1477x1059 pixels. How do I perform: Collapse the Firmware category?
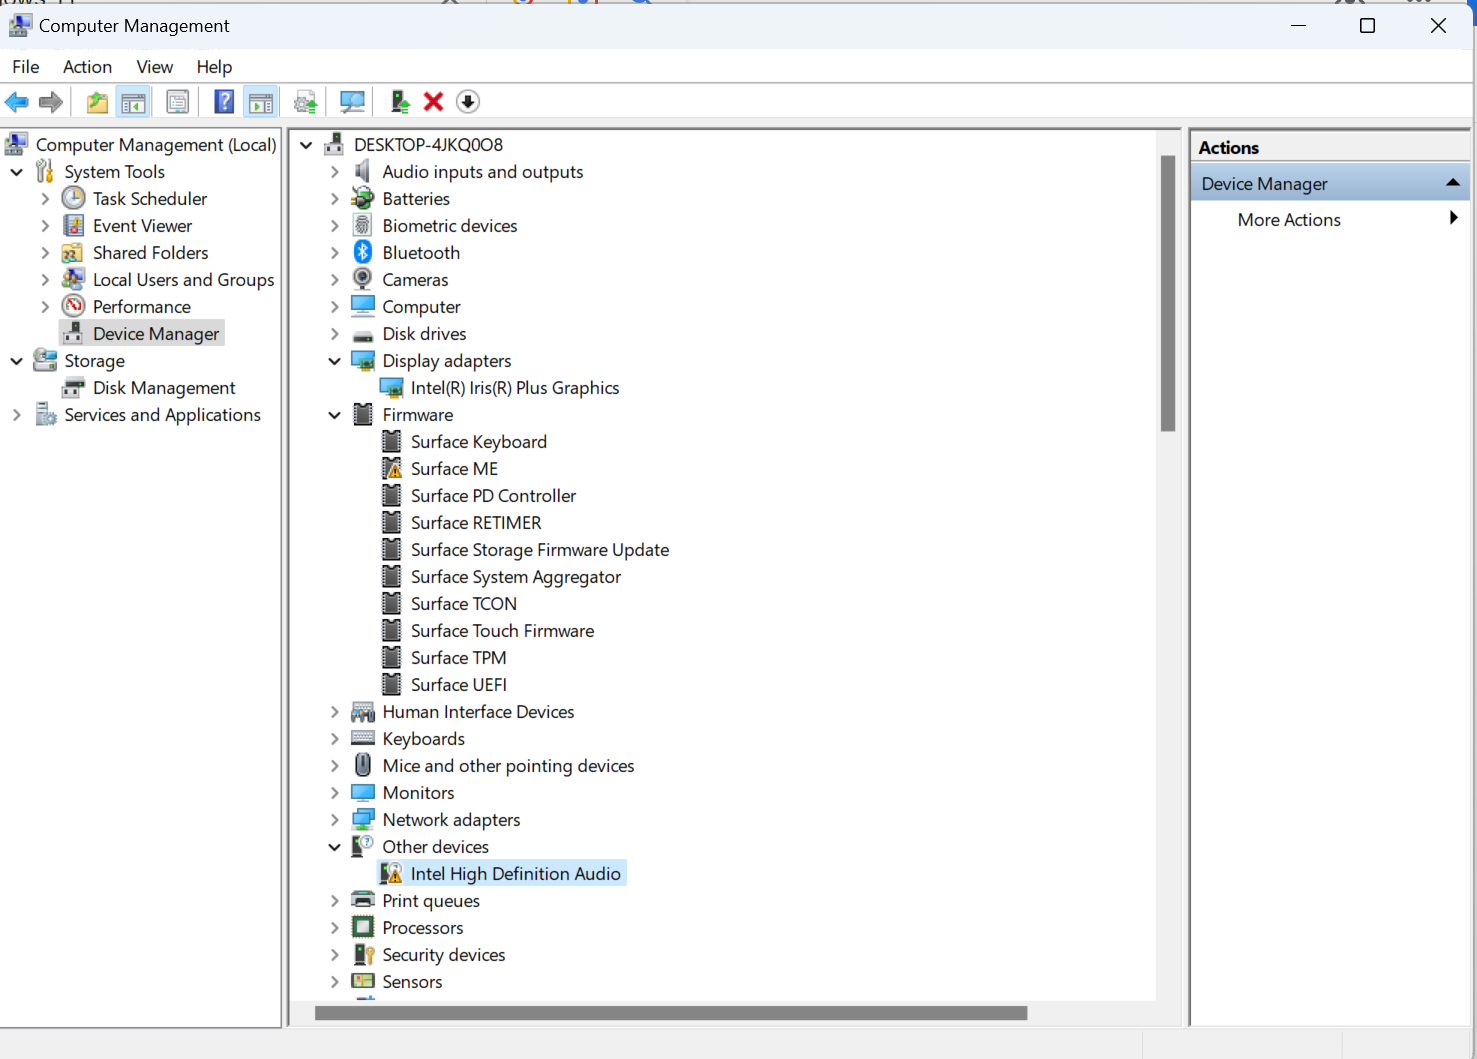point(335,415)
